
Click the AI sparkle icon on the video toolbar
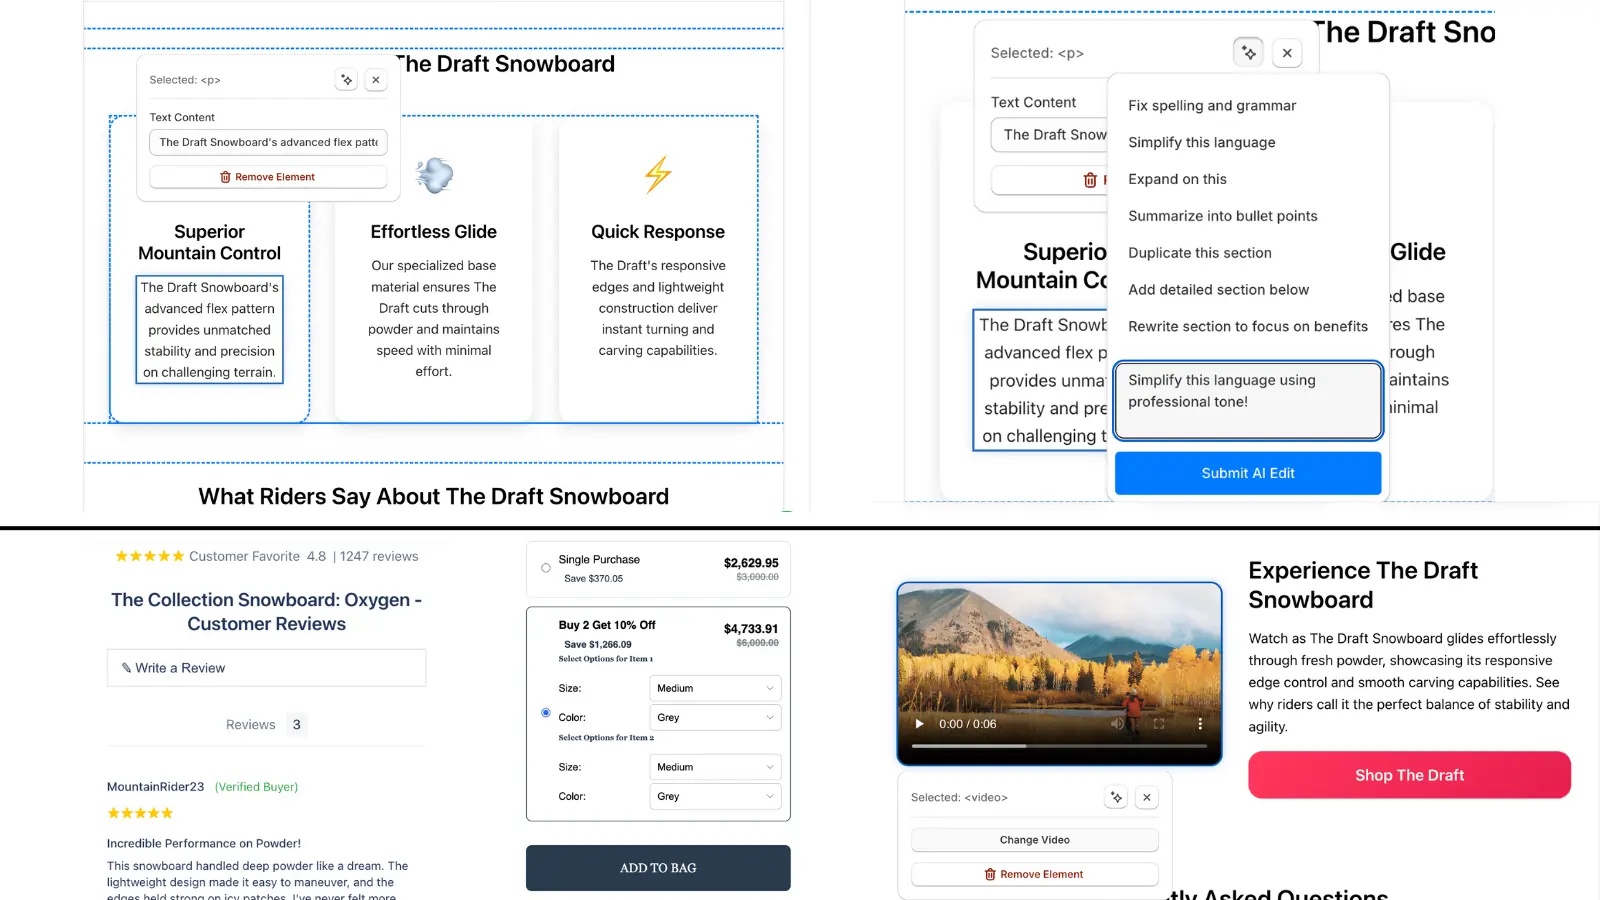point(1115,797)
